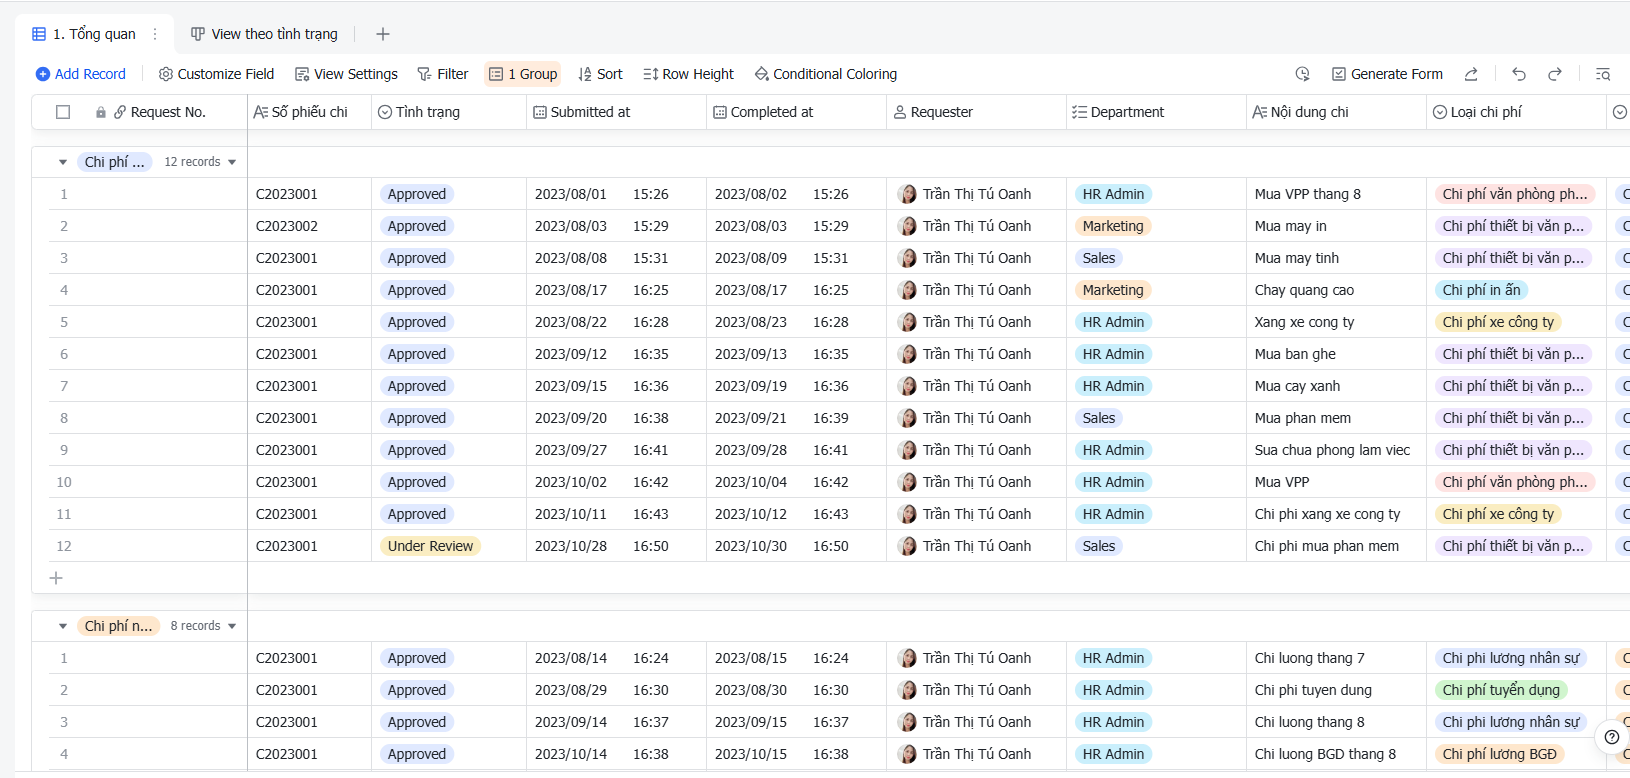
Task: Collapse the 8 records group
Action: pos(63,626)
